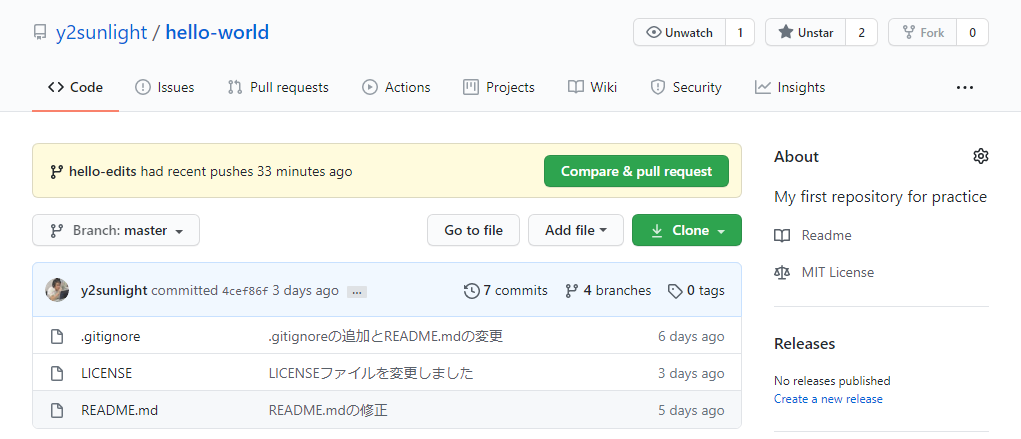Image resolution: width=1021 pixels, height=439 pixels.
Task: Toggle Unwatch for this repository
Action: (680, 32)
